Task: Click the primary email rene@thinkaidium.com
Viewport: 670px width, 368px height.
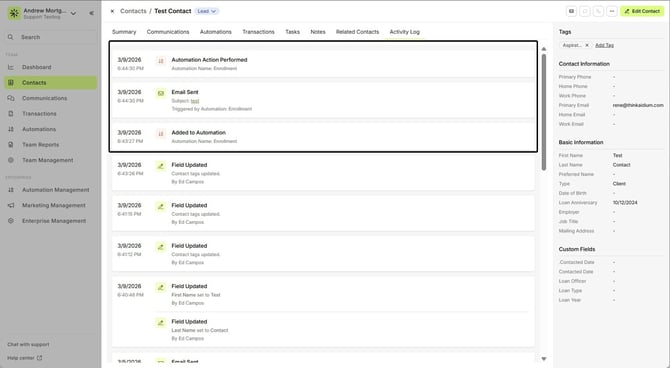Action: pyautogui.click(x=638, y=105)
